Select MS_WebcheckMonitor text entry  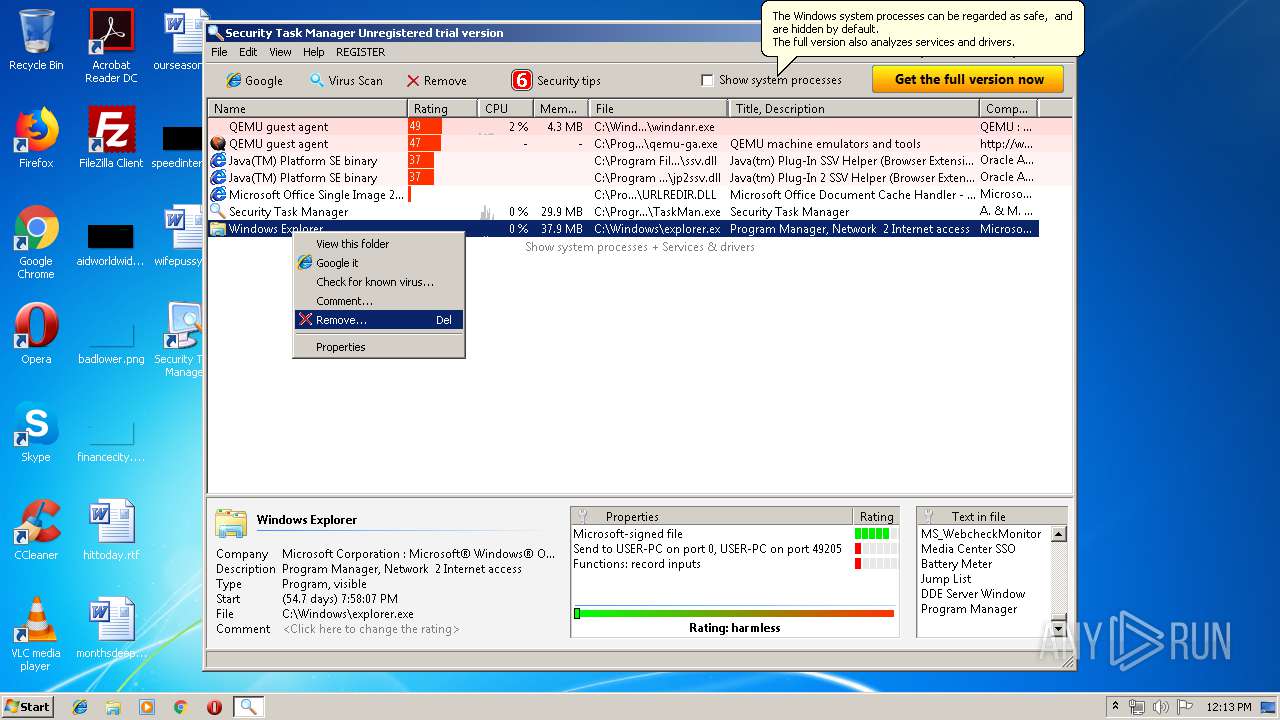tap(981, 534)
